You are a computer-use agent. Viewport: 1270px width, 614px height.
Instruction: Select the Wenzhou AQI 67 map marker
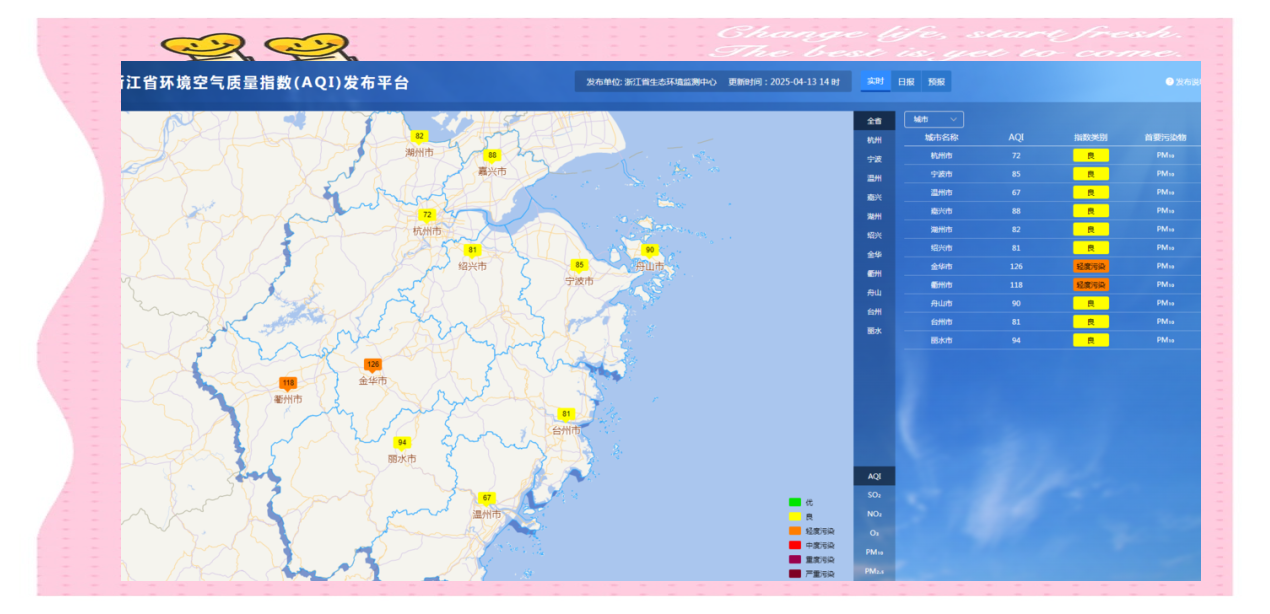click(487, 498)
